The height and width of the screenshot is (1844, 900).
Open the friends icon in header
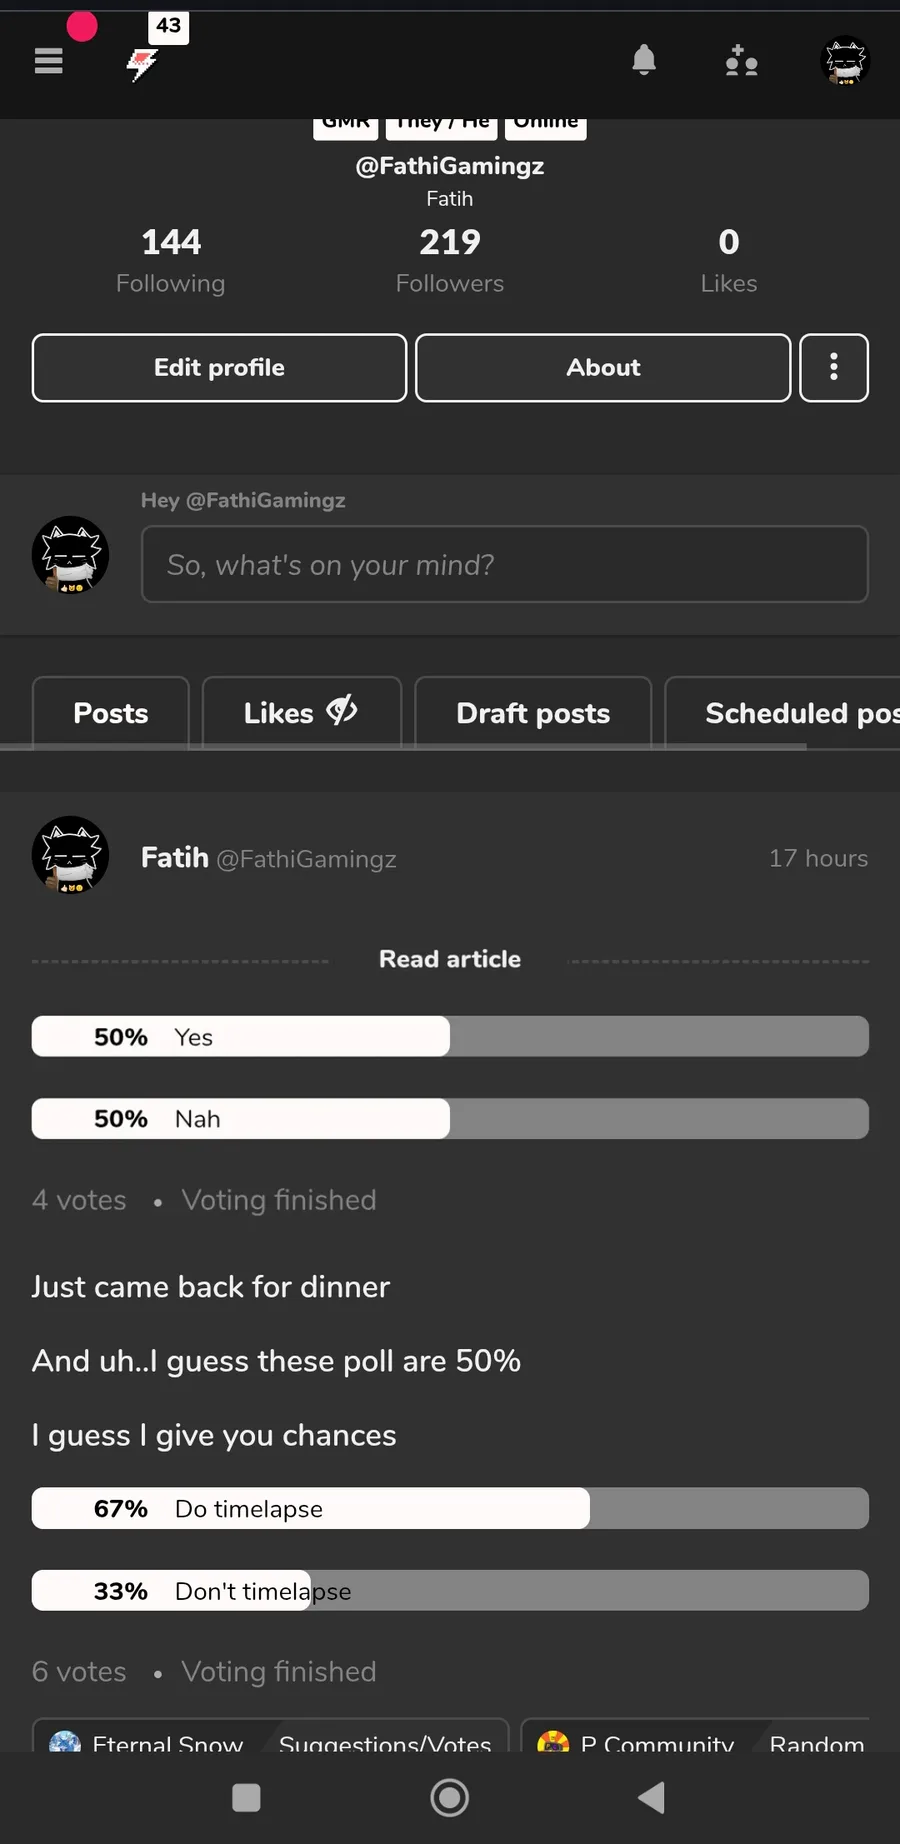coord(741,61)
